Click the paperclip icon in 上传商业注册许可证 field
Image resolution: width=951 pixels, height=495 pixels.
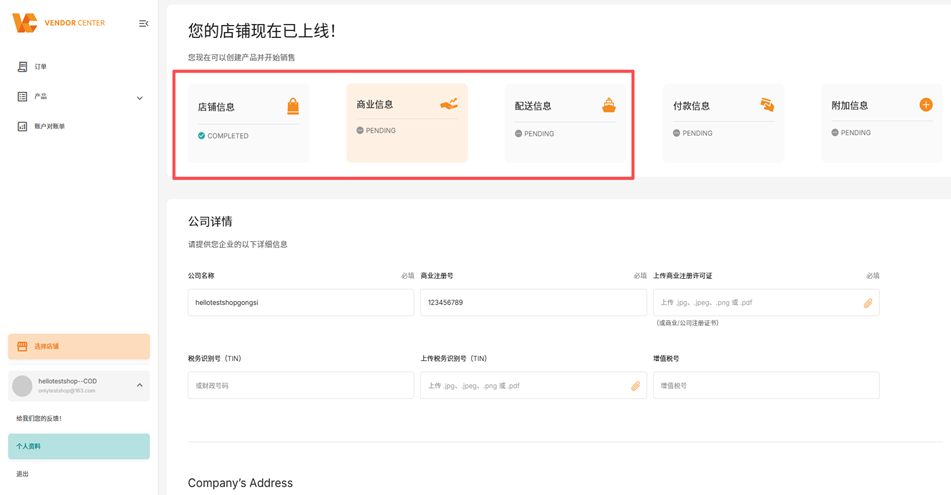(868, 303)
